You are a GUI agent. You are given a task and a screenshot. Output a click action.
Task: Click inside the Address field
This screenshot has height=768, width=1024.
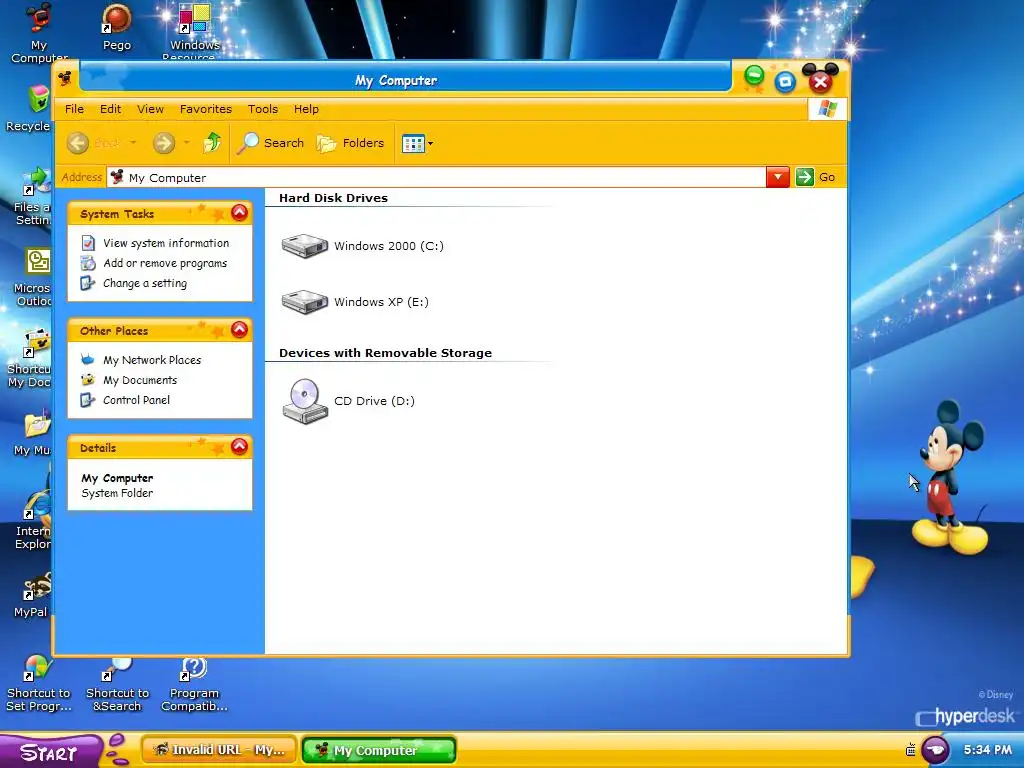(x=436, y=178)
